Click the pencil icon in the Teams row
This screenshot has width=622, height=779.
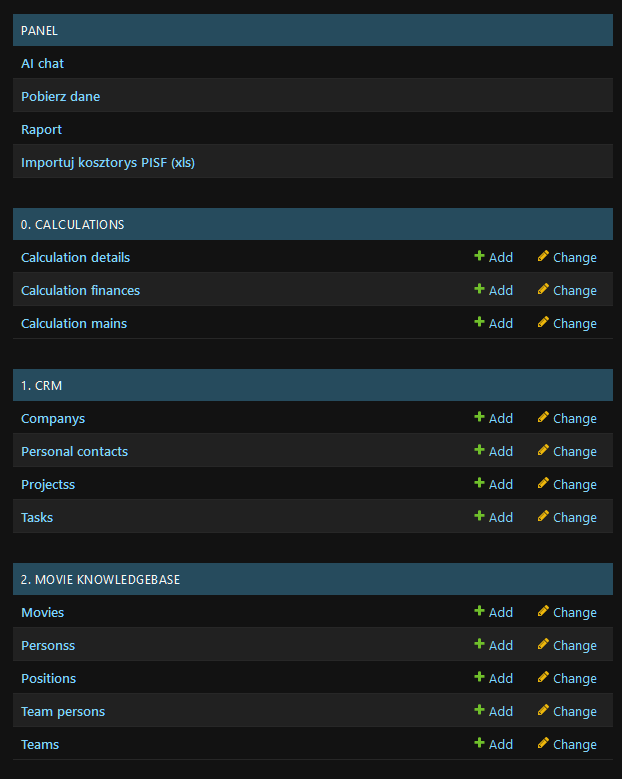click(543, 743)
